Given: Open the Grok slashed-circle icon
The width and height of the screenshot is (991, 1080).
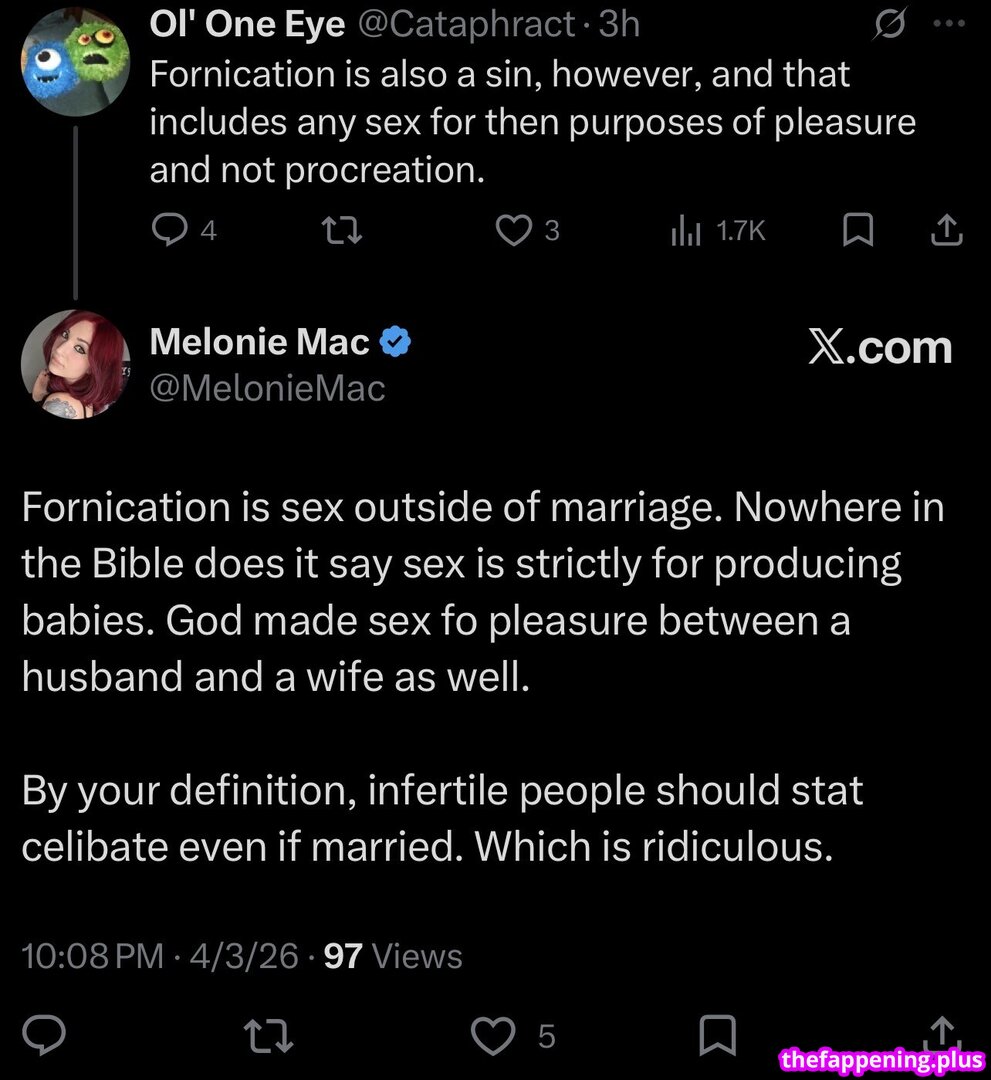Looking at the screenshot, I should point(887,24).
